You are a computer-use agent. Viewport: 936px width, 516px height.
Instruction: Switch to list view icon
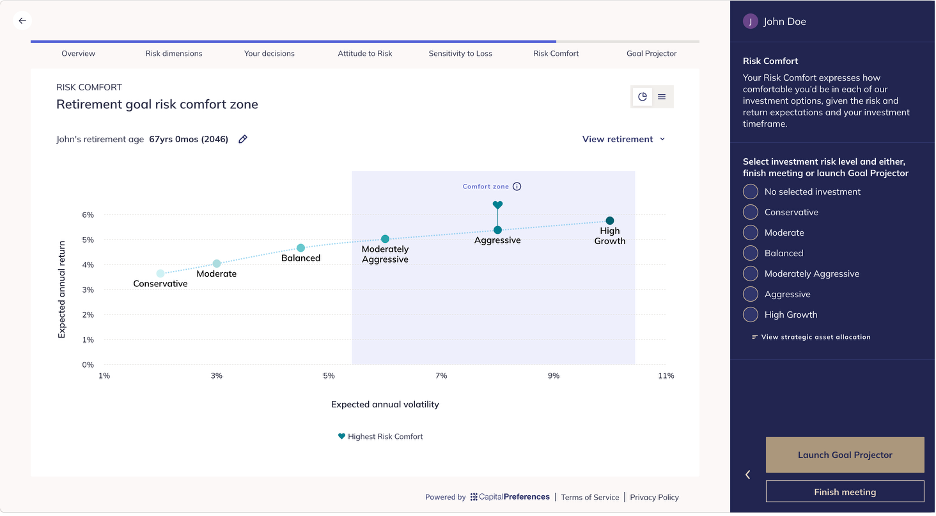(x=661, y=97)
